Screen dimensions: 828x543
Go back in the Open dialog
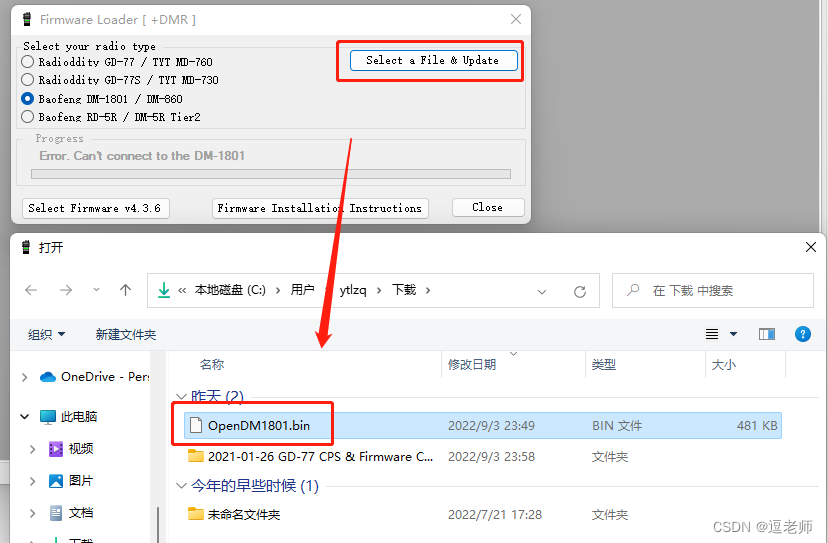31,290
